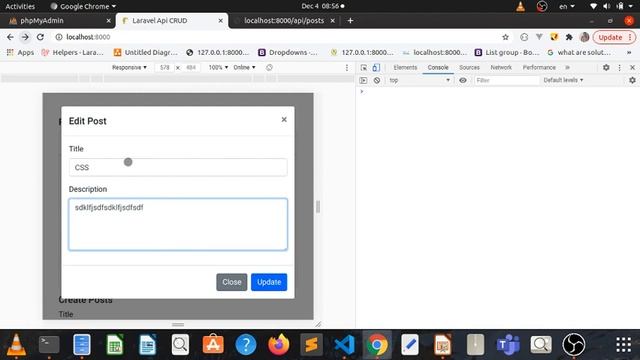This screenshot has width=640, height=360.
Task: Show applications grid icon
Action: tap(623, 345)
